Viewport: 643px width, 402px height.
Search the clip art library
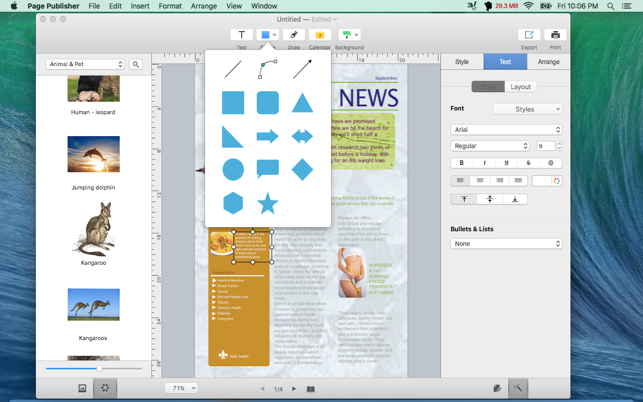click(x=136, y=64)
